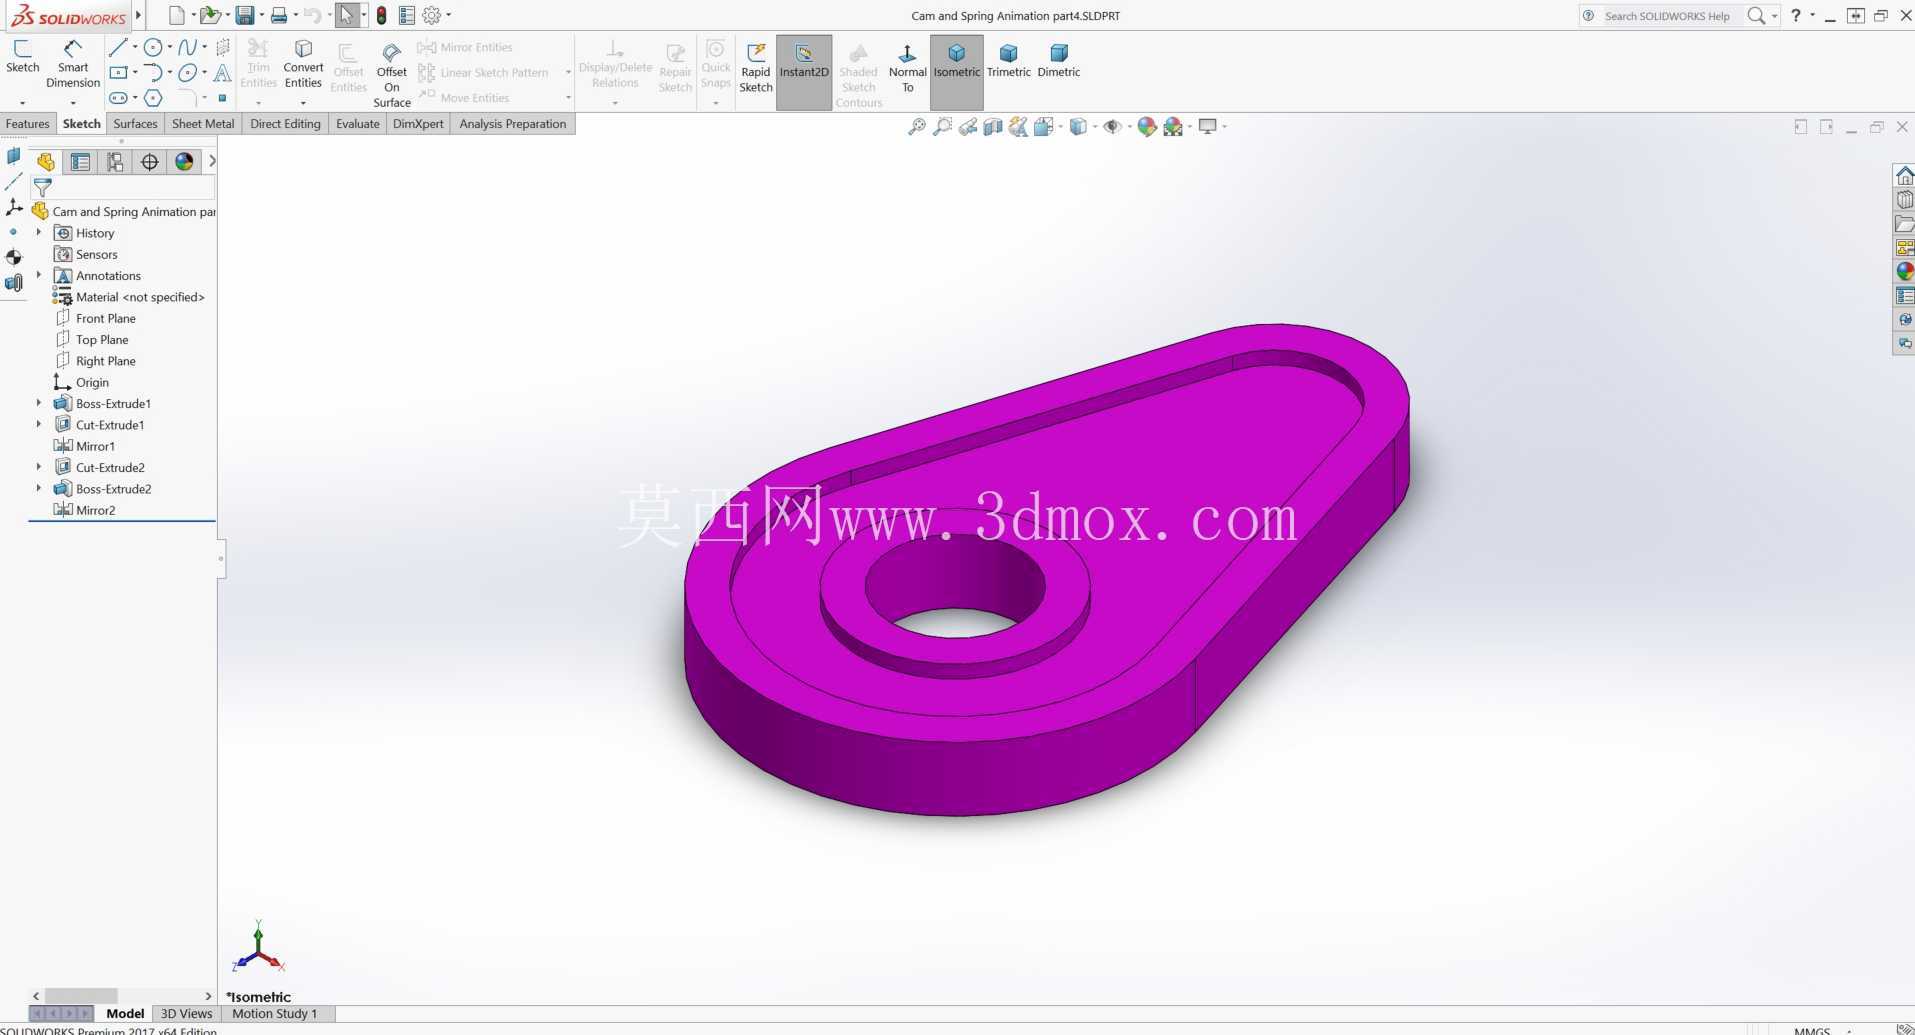The height and width of the screenshot is (1035, 1915).
Task: Activate the sketch Text tool
Action: (222, 72)
